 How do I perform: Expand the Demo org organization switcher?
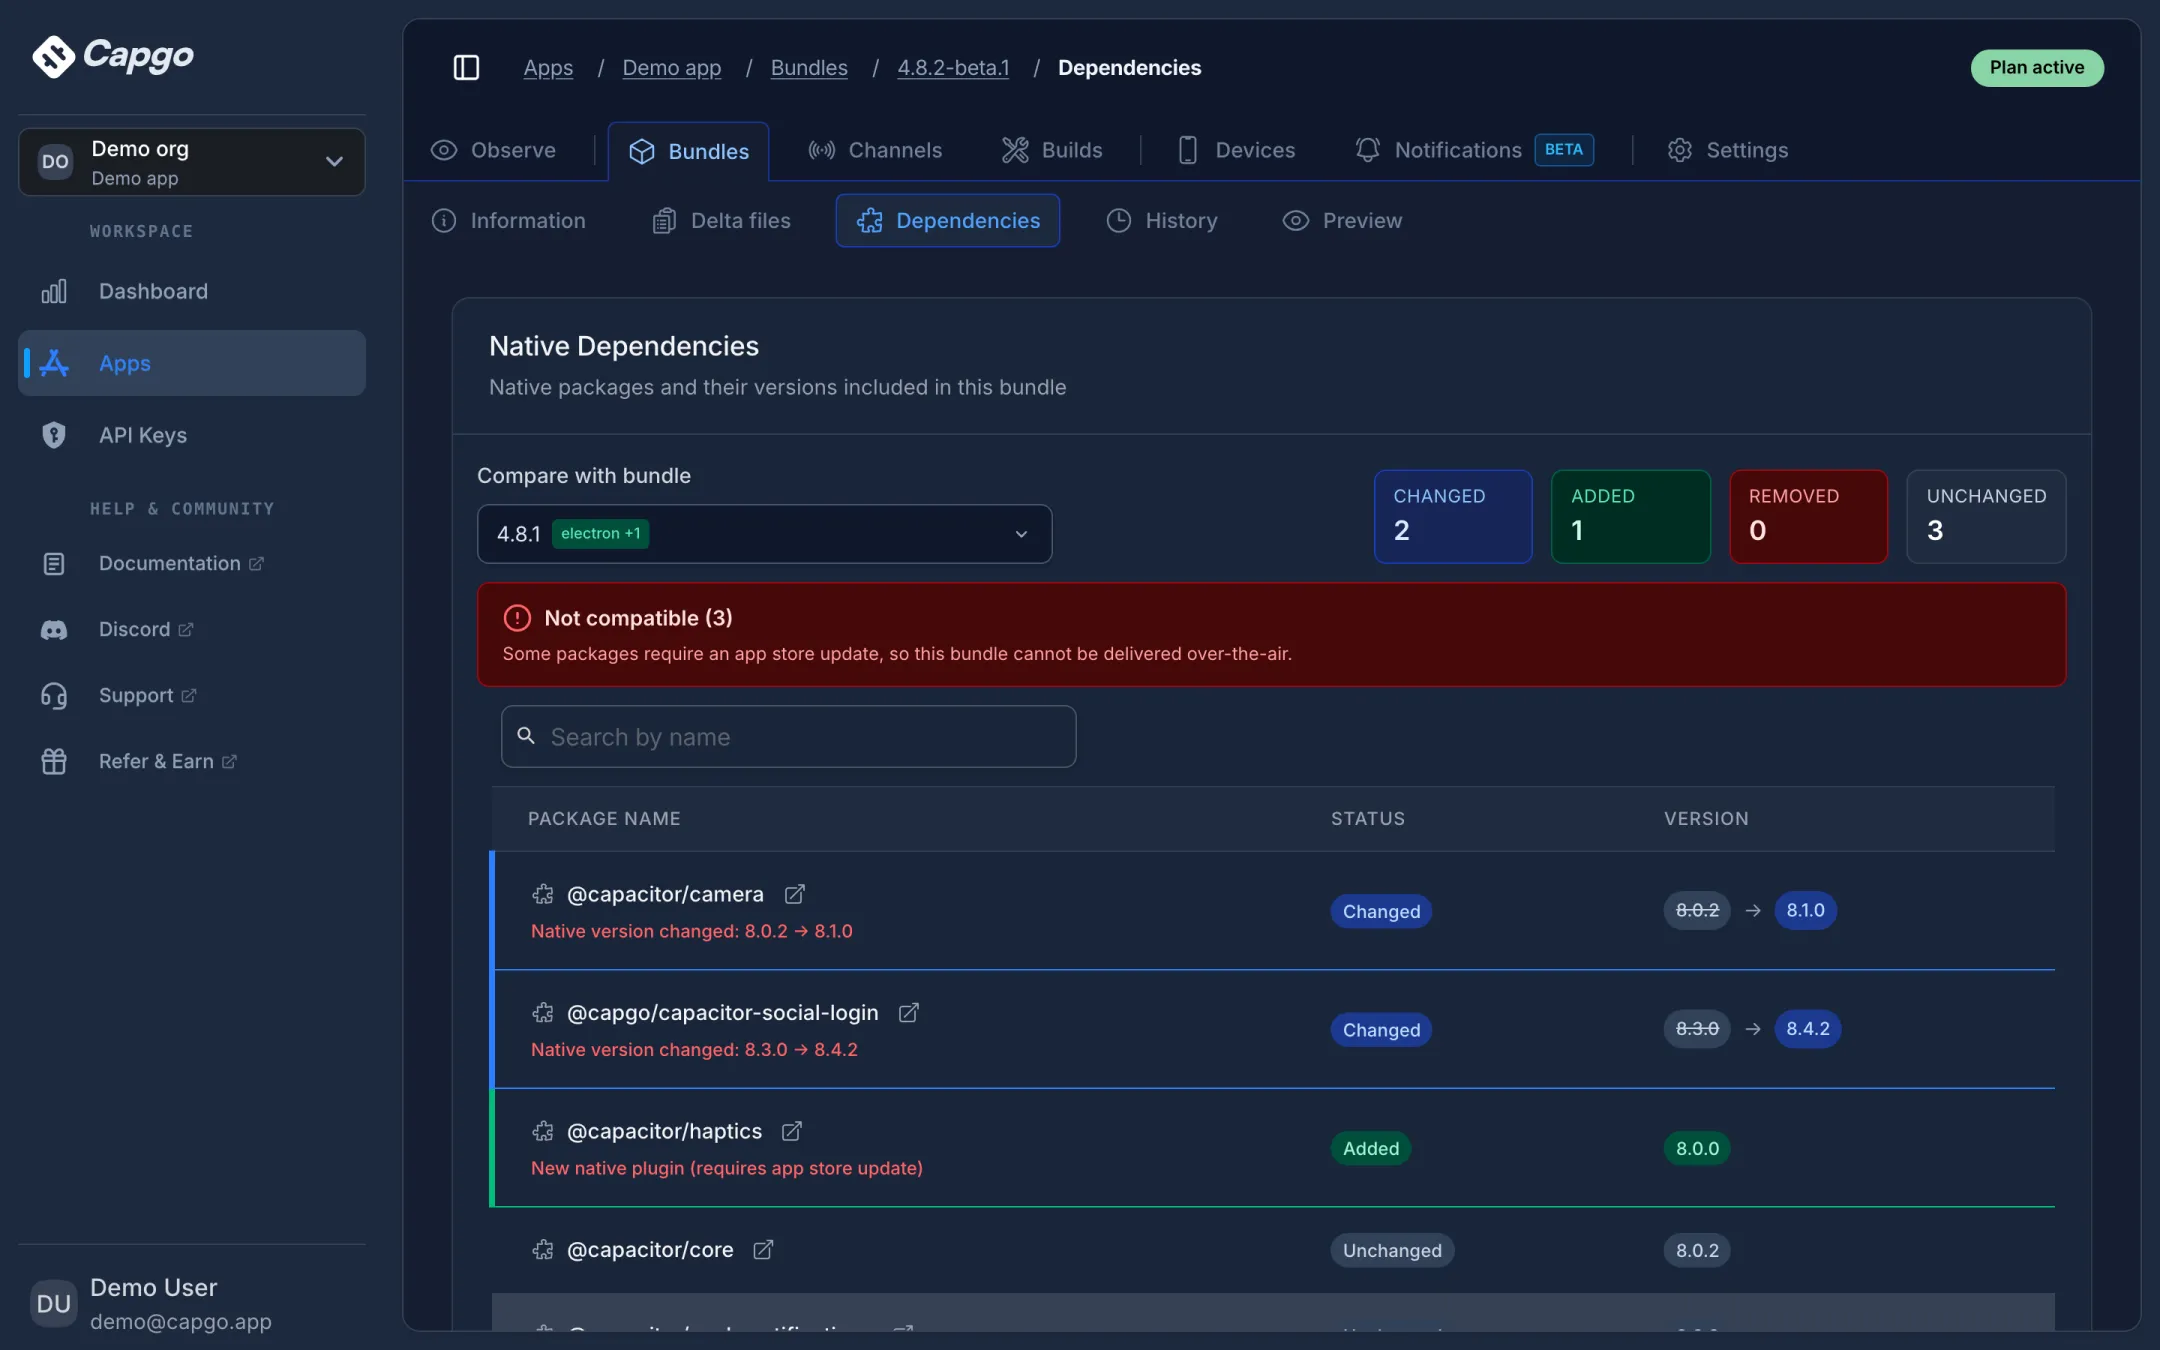coord(192,162)
